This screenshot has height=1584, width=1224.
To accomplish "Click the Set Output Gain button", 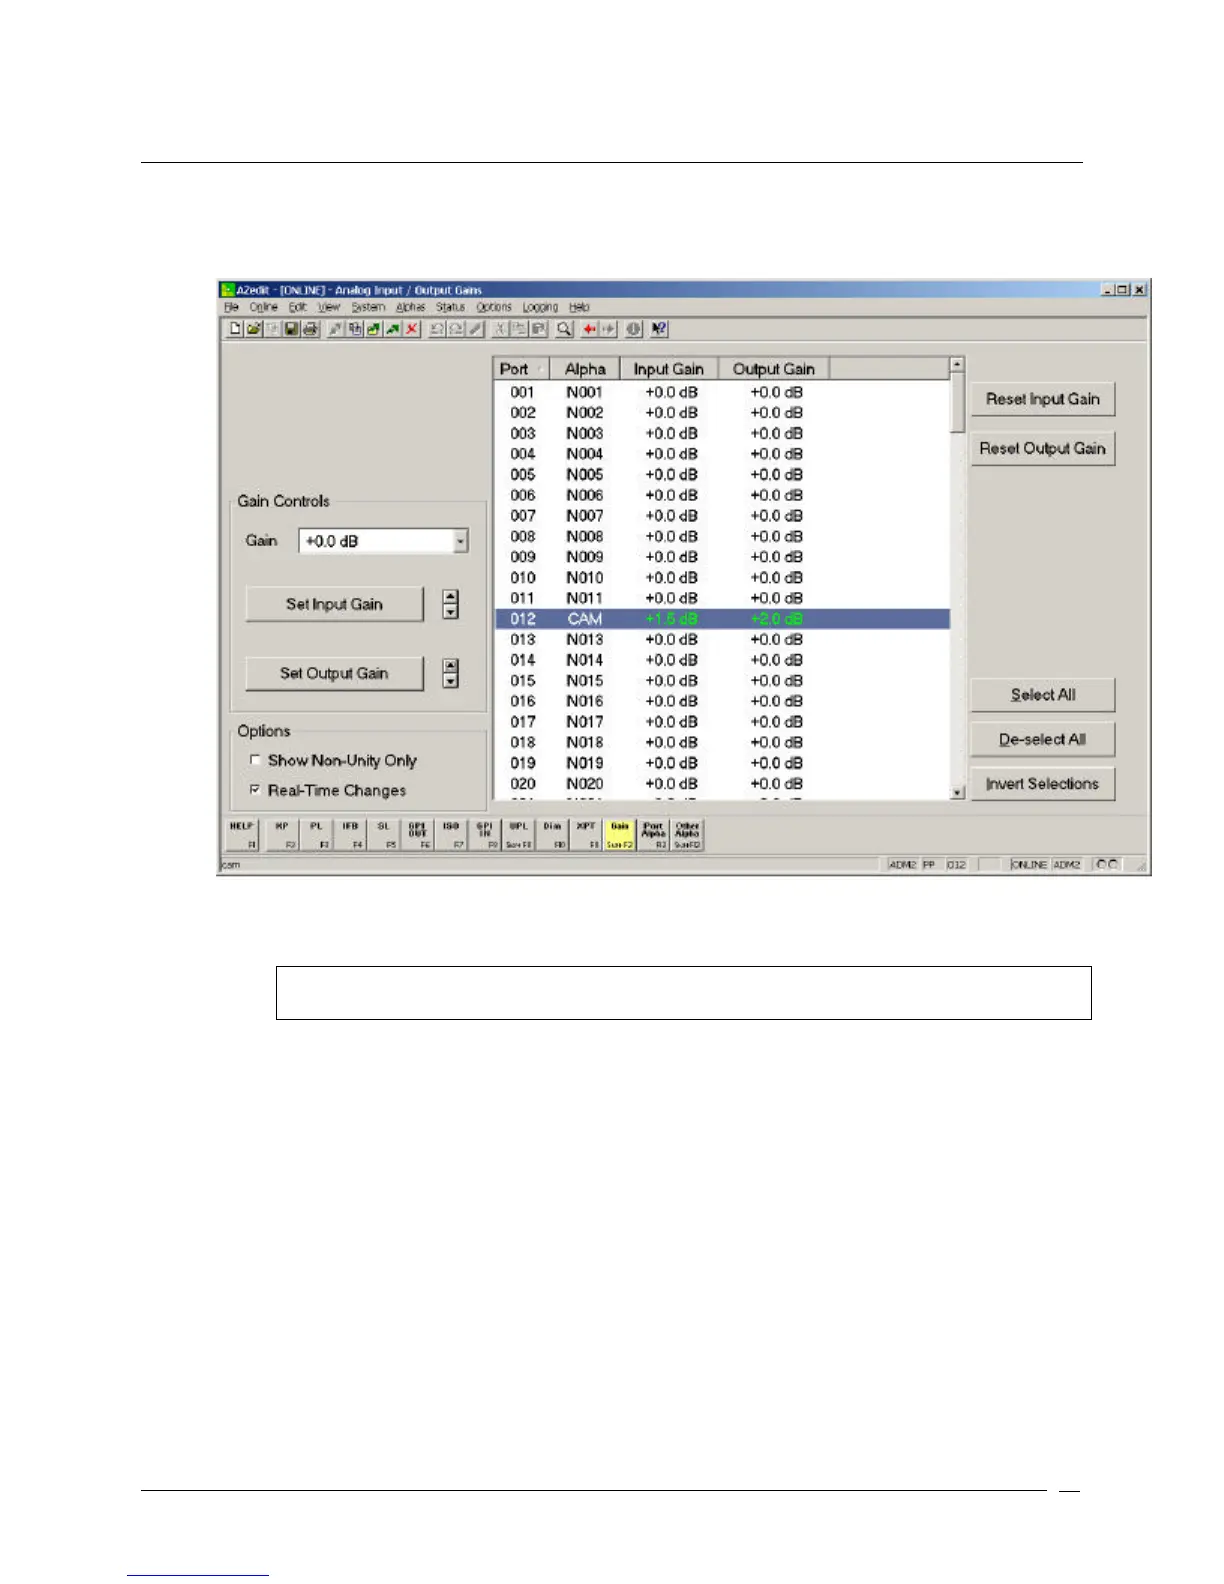I will coord(334,673).
